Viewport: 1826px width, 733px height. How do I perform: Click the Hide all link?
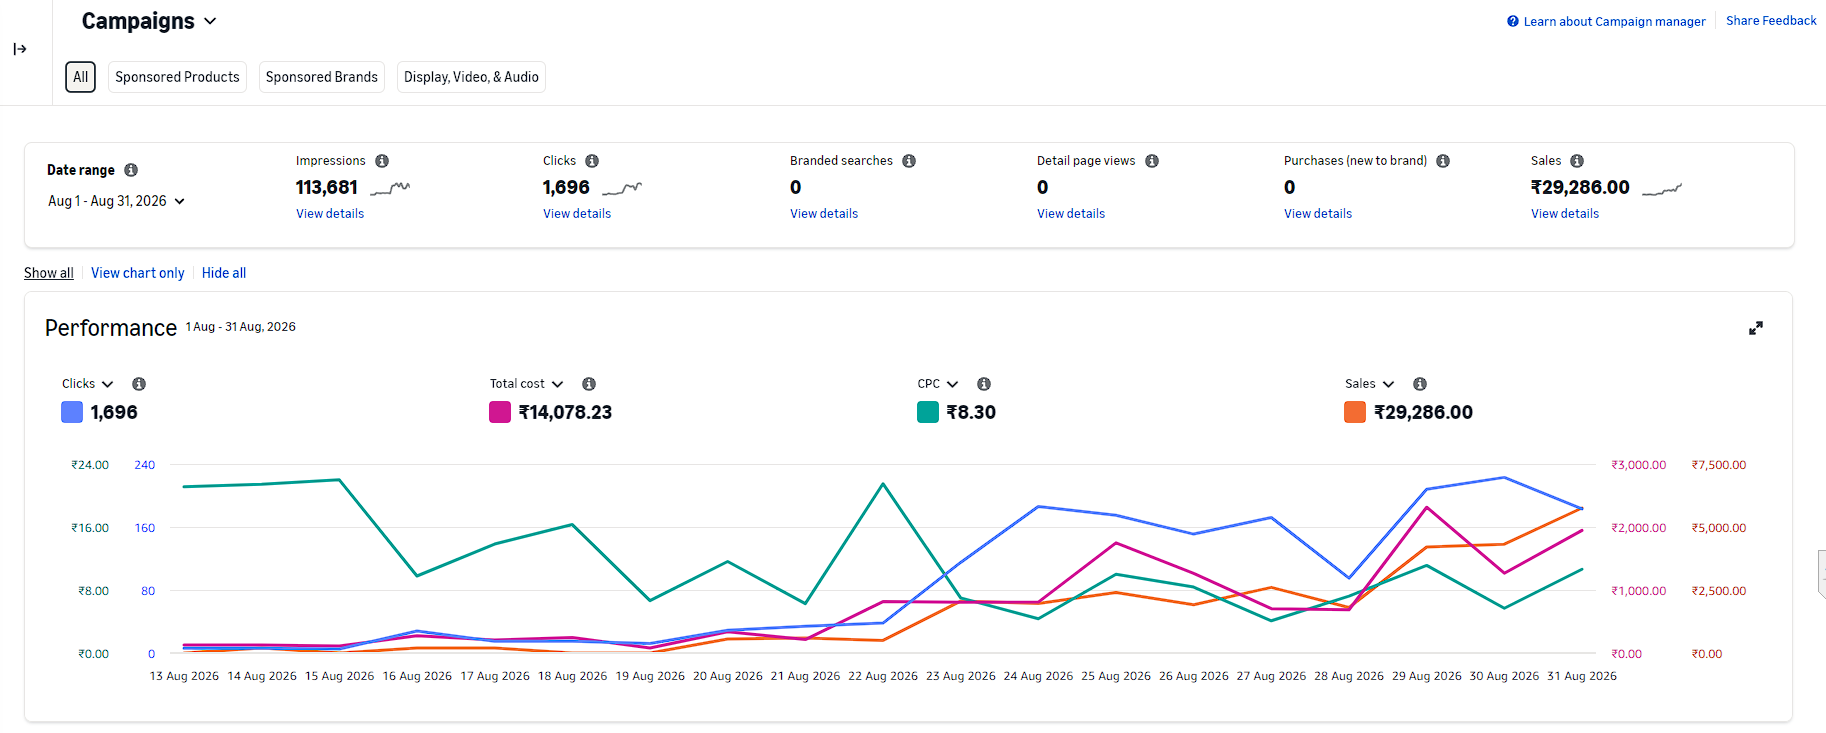coord(224,273)
